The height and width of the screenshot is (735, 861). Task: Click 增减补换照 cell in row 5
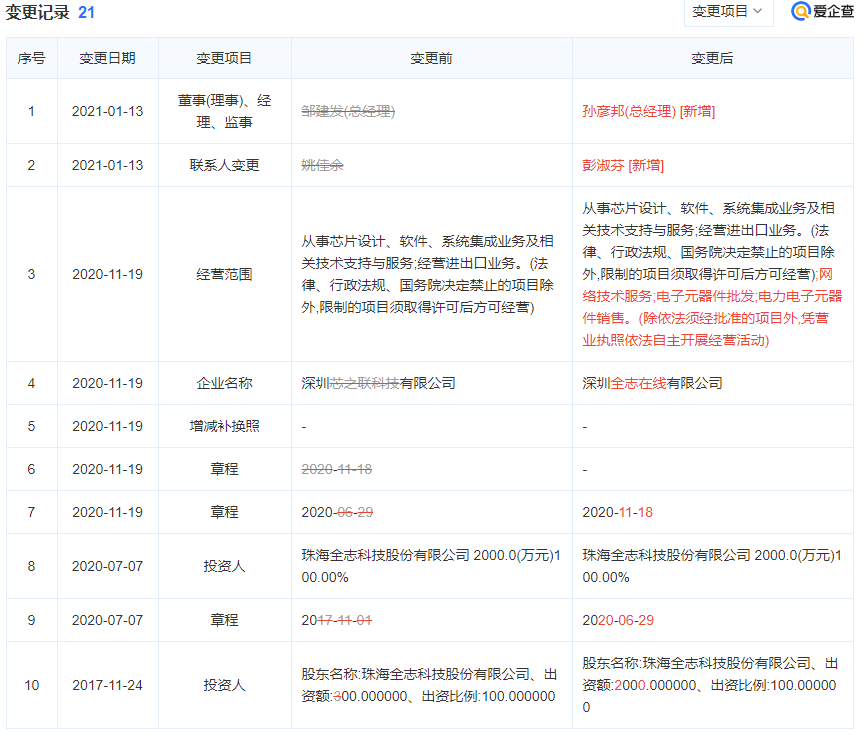224,426
